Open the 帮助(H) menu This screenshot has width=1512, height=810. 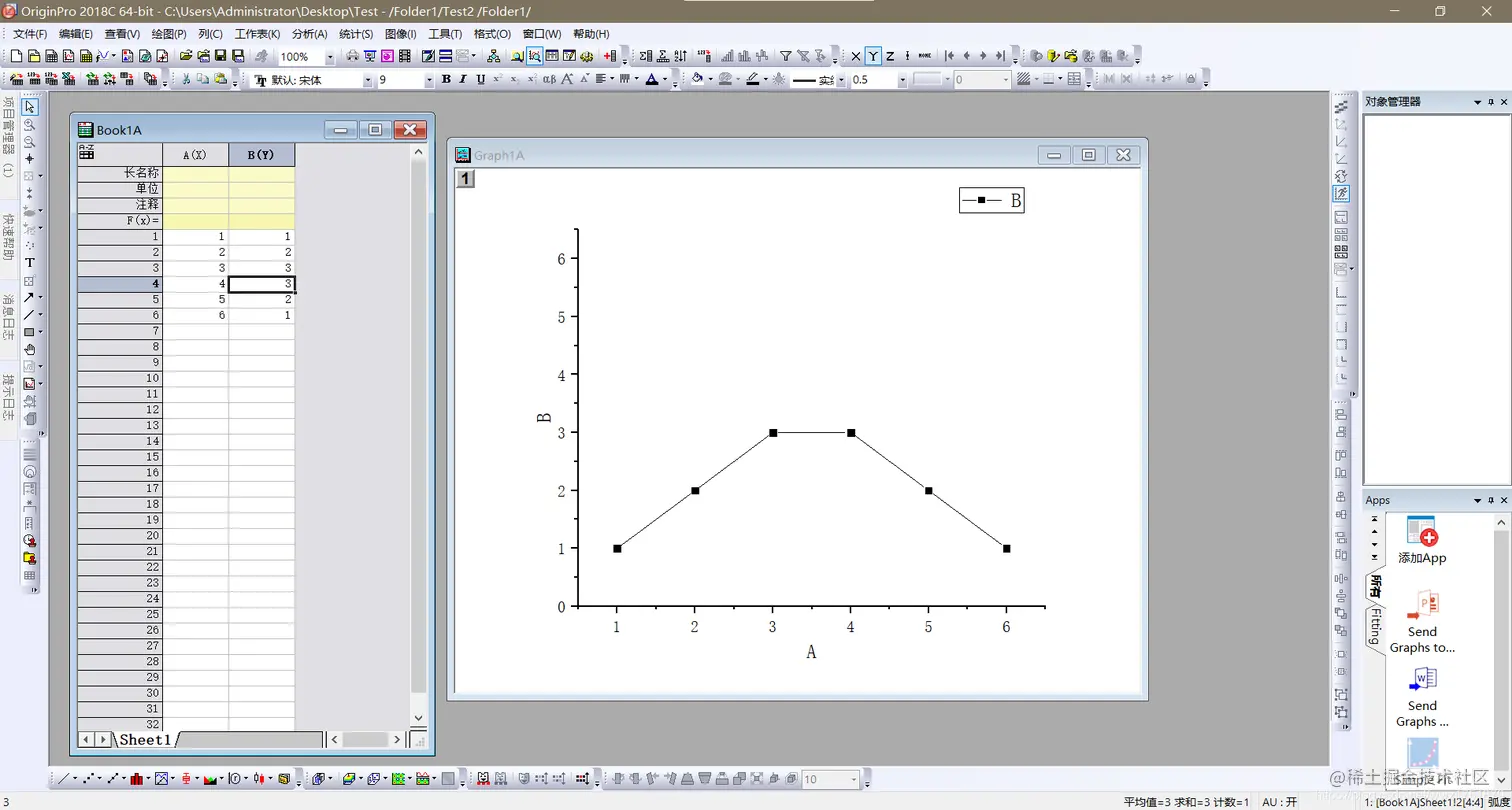pyautogui.click(x=591, y=34)
